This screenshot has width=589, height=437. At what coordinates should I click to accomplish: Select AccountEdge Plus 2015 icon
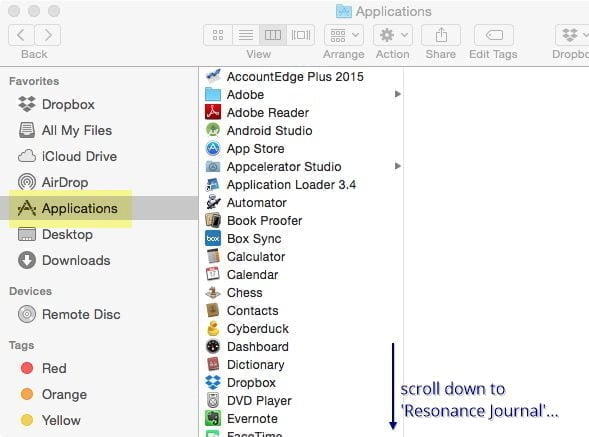pyautogui.click(x=213, y=76)
